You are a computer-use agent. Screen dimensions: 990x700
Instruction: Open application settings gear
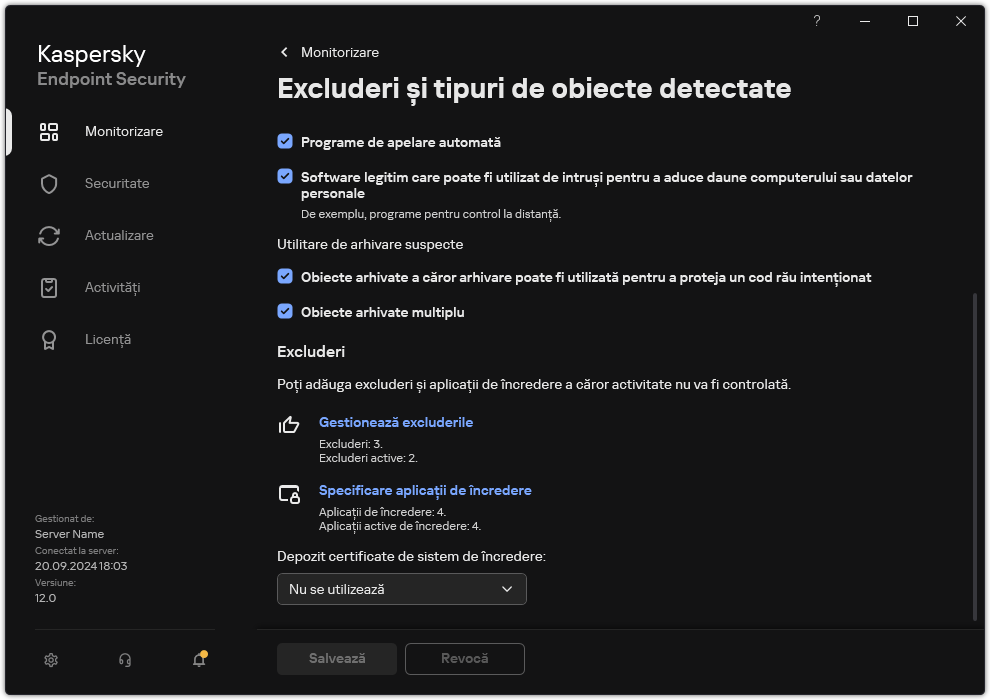click(x=50, y=660)
